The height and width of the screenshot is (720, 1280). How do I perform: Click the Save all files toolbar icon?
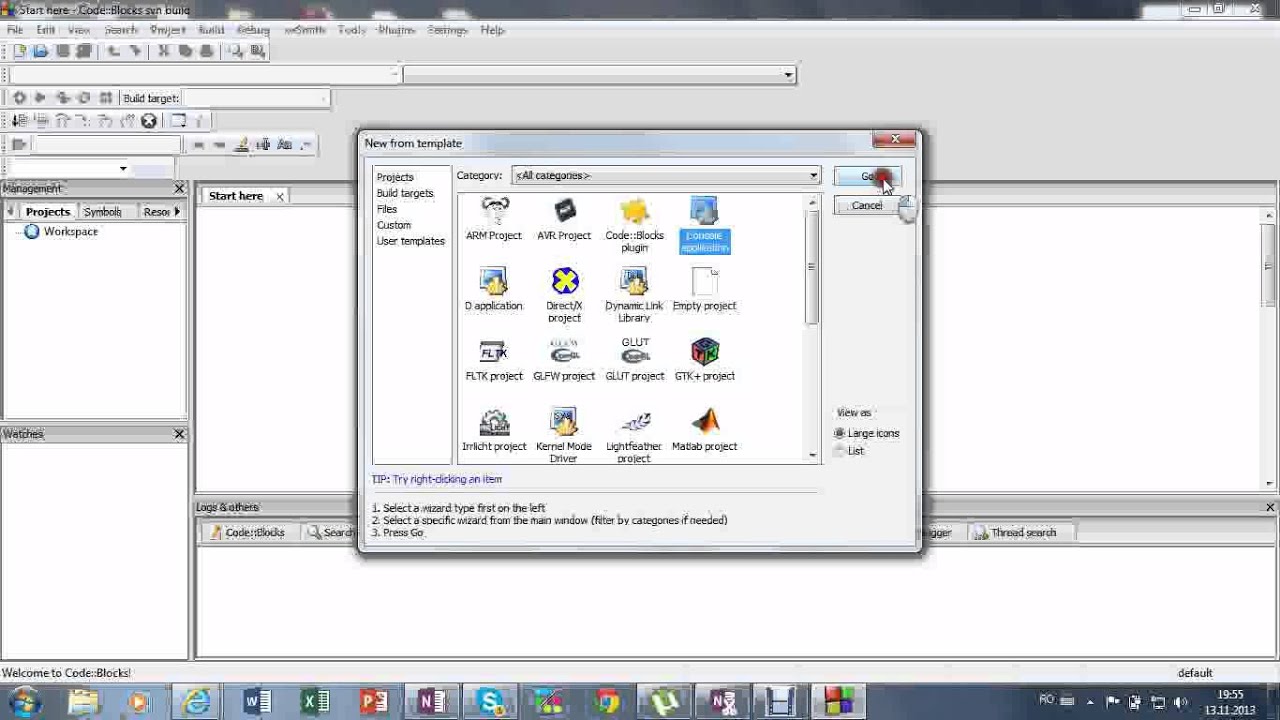84,51
